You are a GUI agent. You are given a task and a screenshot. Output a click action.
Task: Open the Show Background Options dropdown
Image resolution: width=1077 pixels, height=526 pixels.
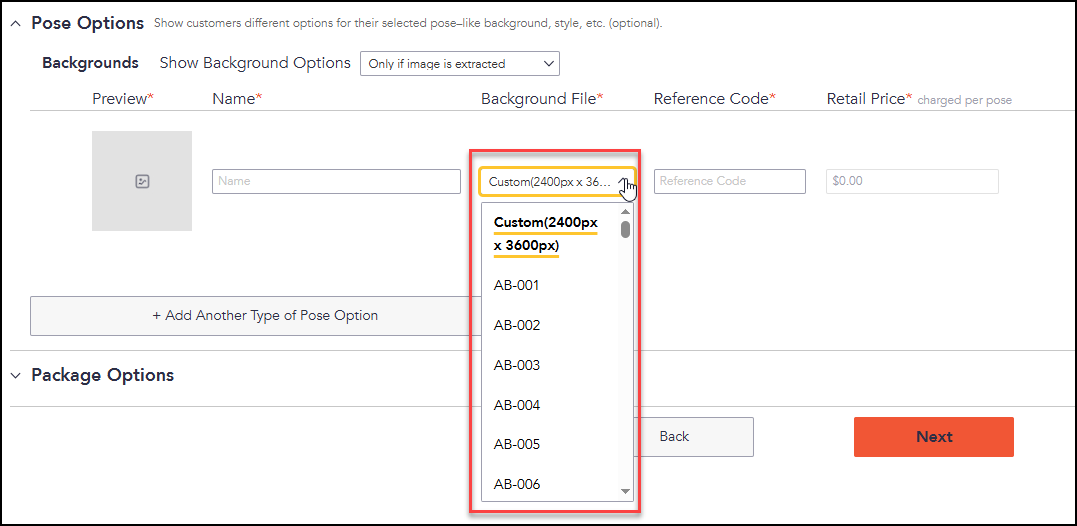[459, 64]
